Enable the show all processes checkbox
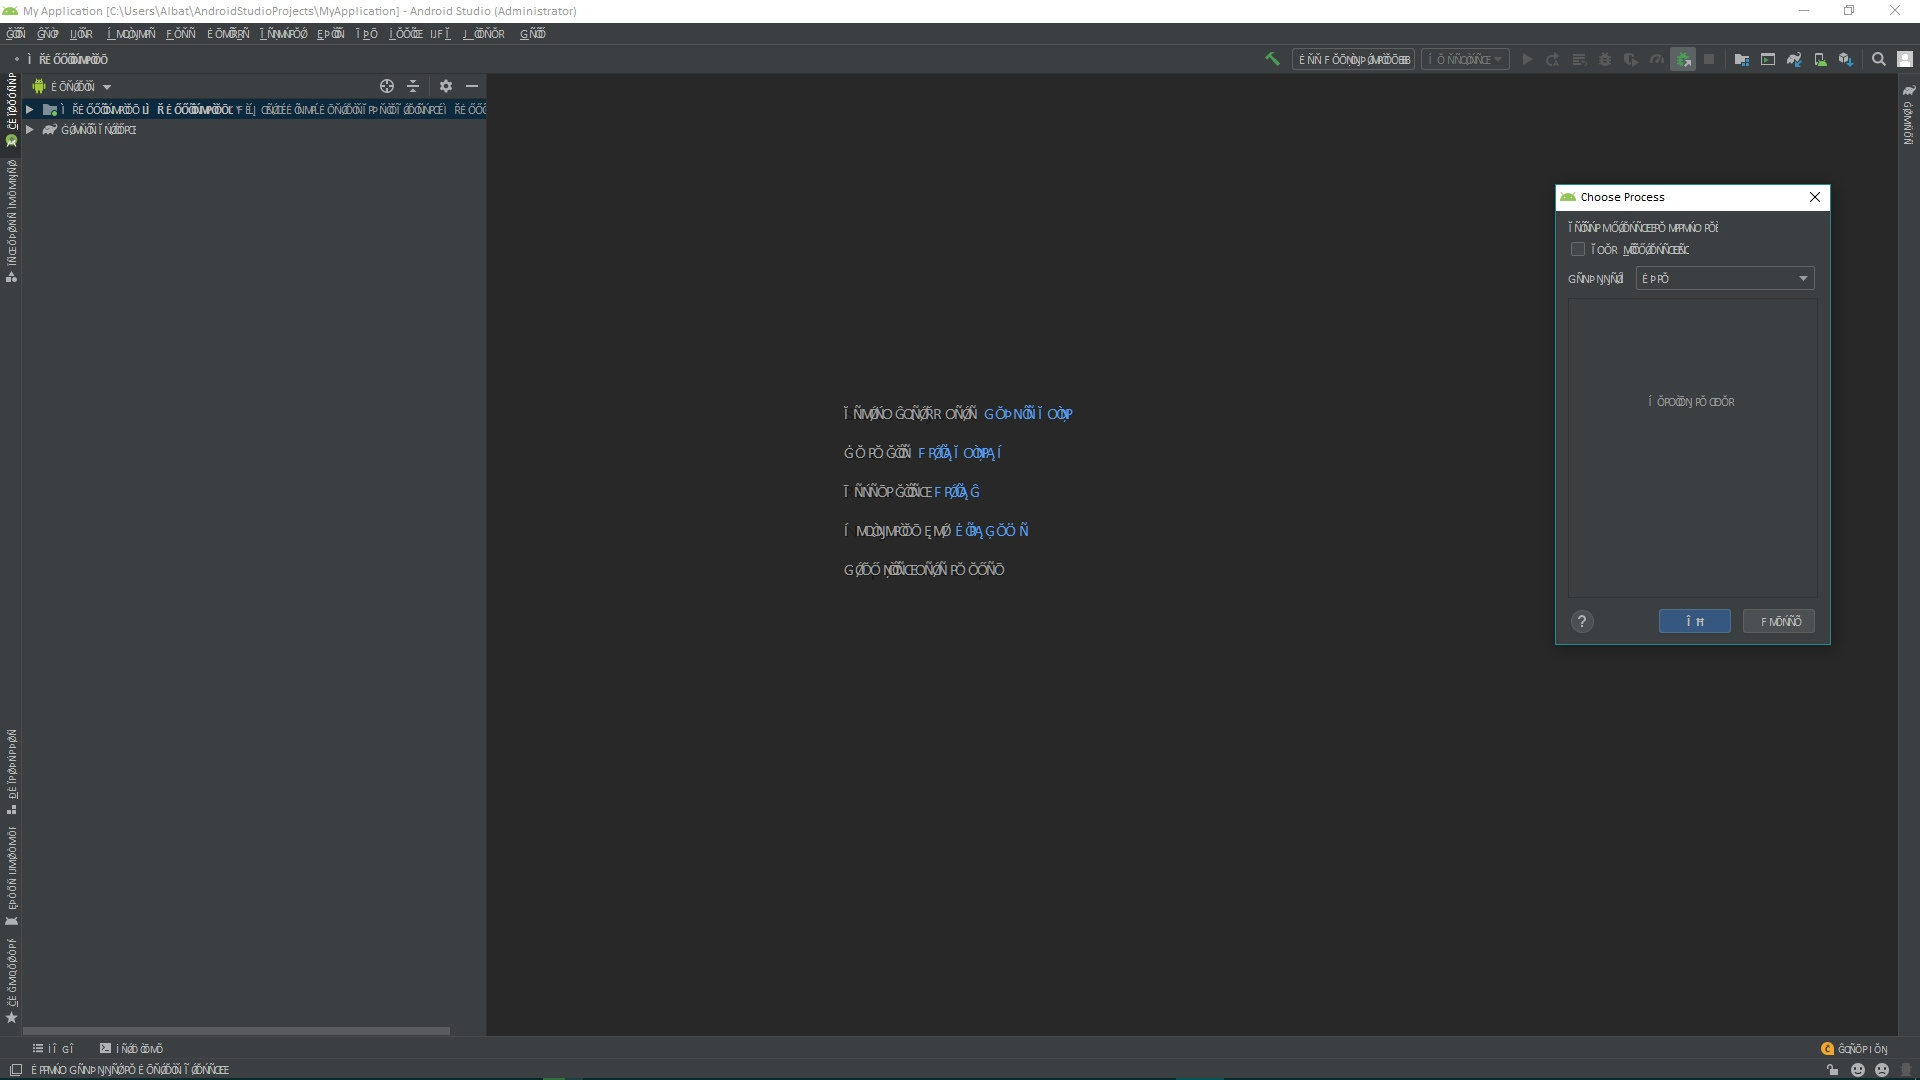Screen dimensions: 1920x1080 point(1578,250)
